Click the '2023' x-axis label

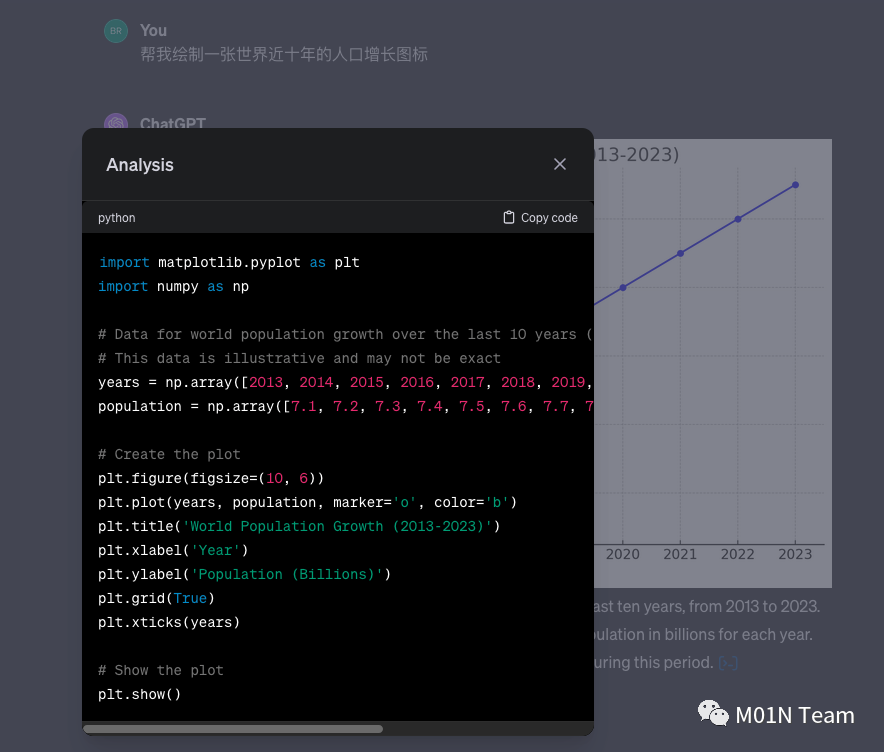tap(795, 554)
